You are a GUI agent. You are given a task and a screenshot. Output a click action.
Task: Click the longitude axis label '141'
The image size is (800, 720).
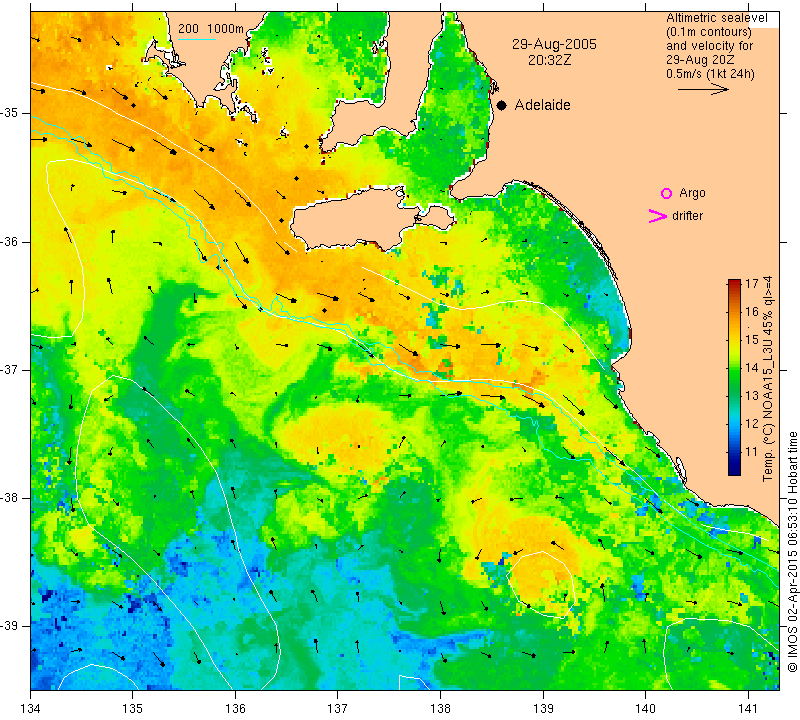coord(748,708)
